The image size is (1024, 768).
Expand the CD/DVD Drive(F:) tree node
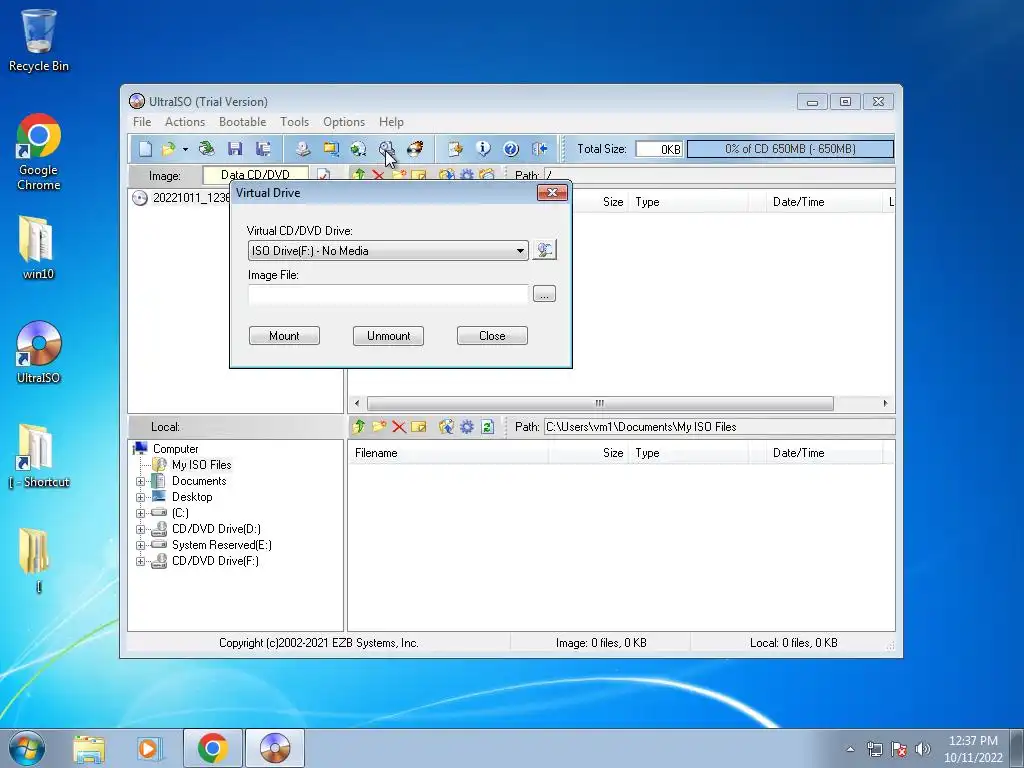click(140, 562)
